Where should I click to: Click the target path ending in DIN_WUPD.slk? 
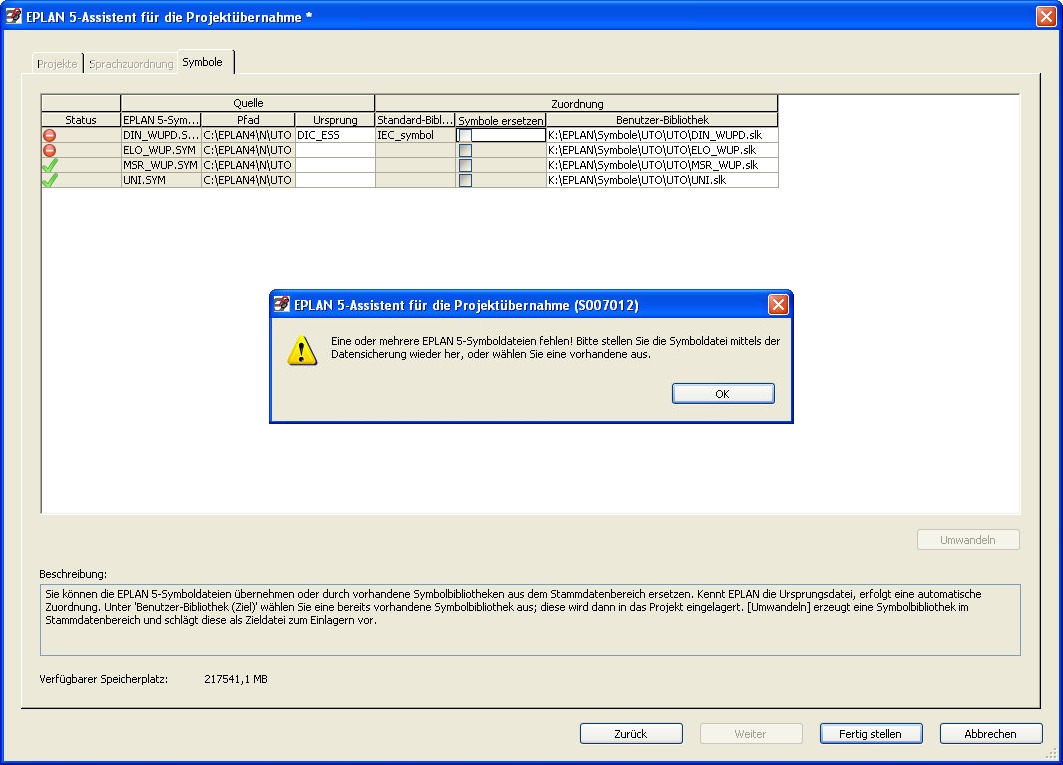coord(662,135)
